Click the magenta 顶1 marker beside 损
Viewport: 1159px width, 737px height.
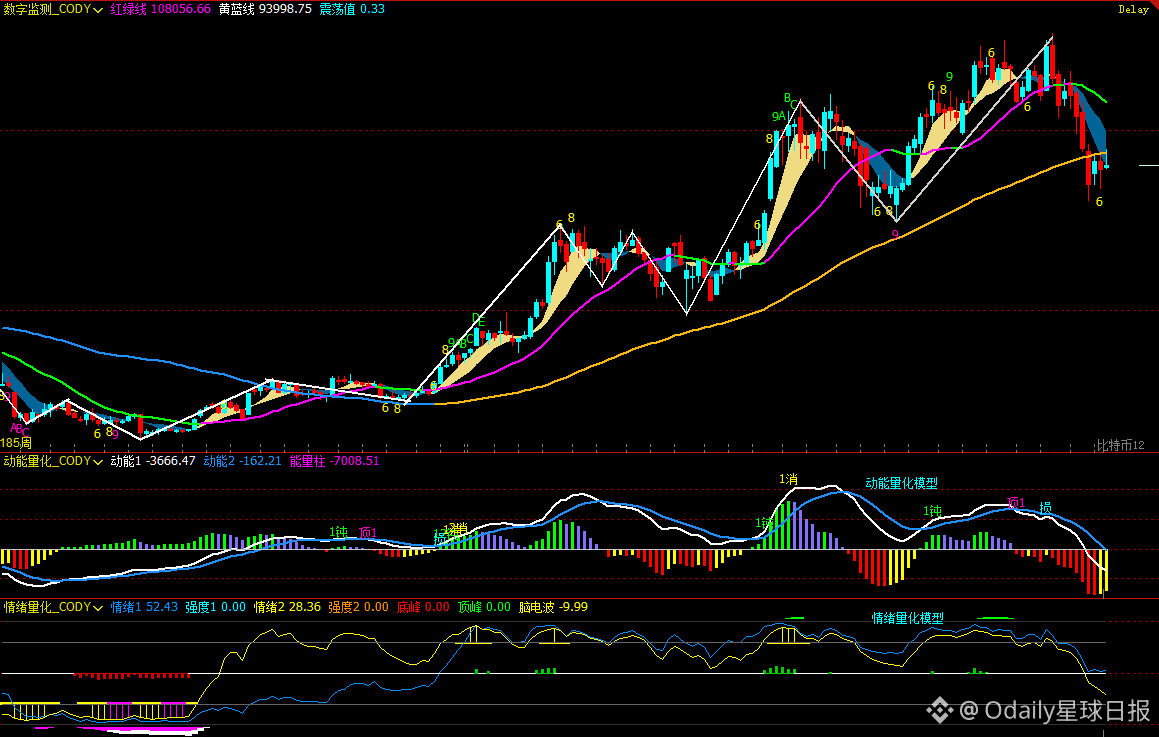tap(1016, 503)
